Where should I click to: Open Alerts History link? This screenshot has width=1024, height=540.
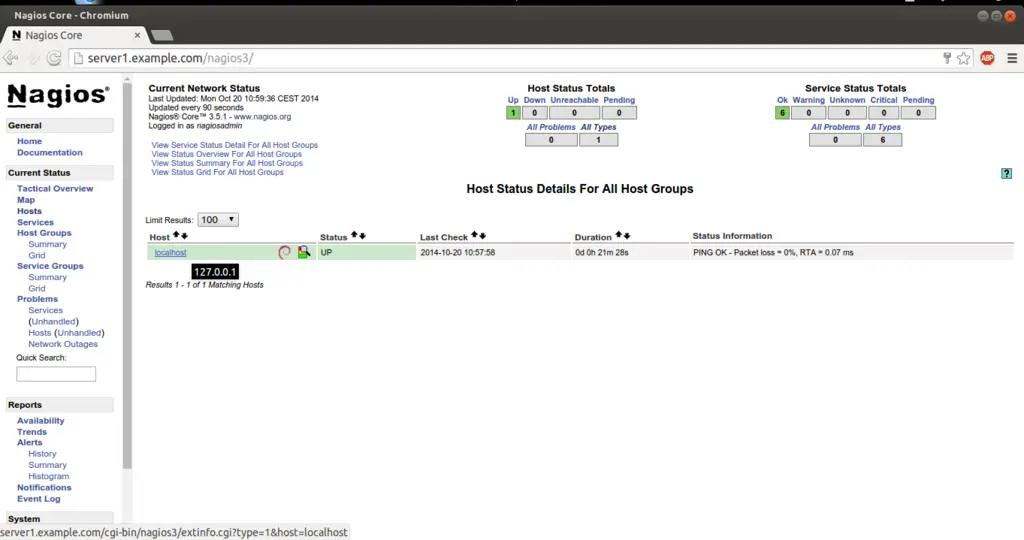coord(42,454)
